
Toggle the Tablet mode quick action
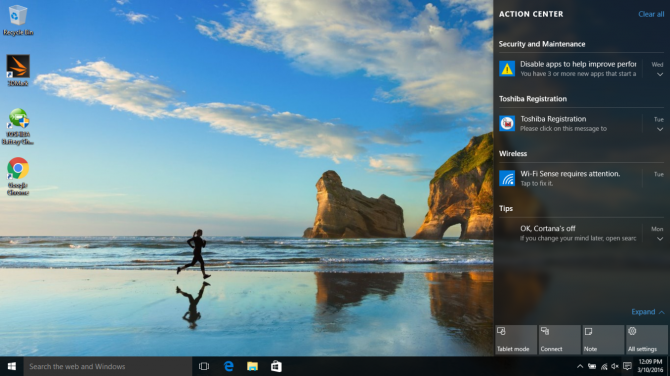tap(516, 340)
